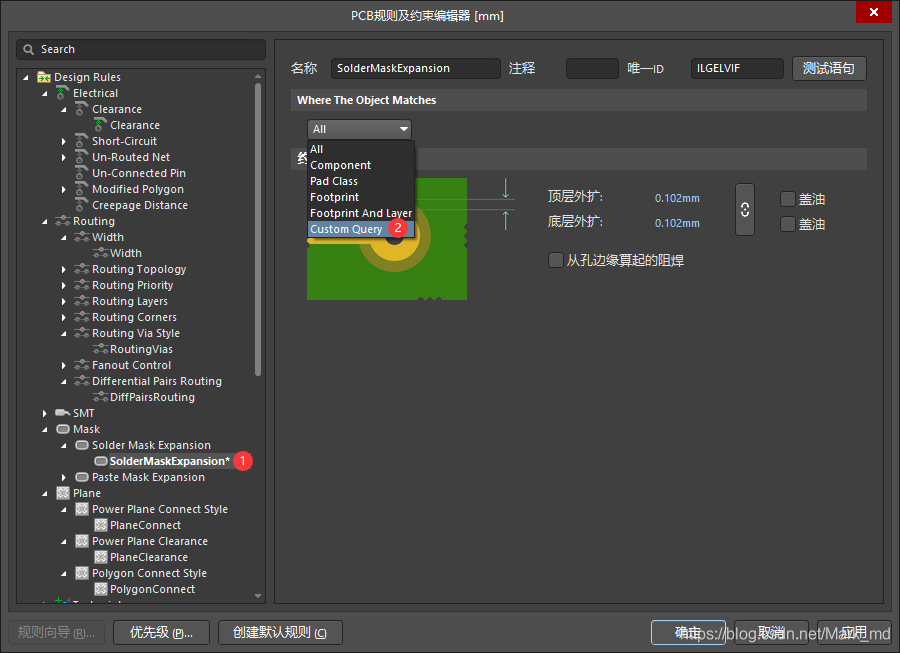
Task: Expand the Short-Circuit rule node
Action: [64, 141]
